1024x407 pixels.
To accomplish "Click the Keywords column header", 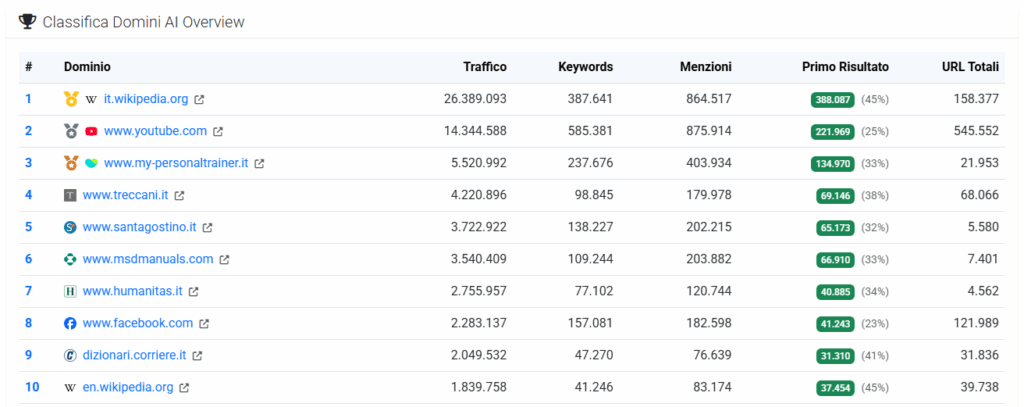I will pyautogui.click(x=586, y=67).
